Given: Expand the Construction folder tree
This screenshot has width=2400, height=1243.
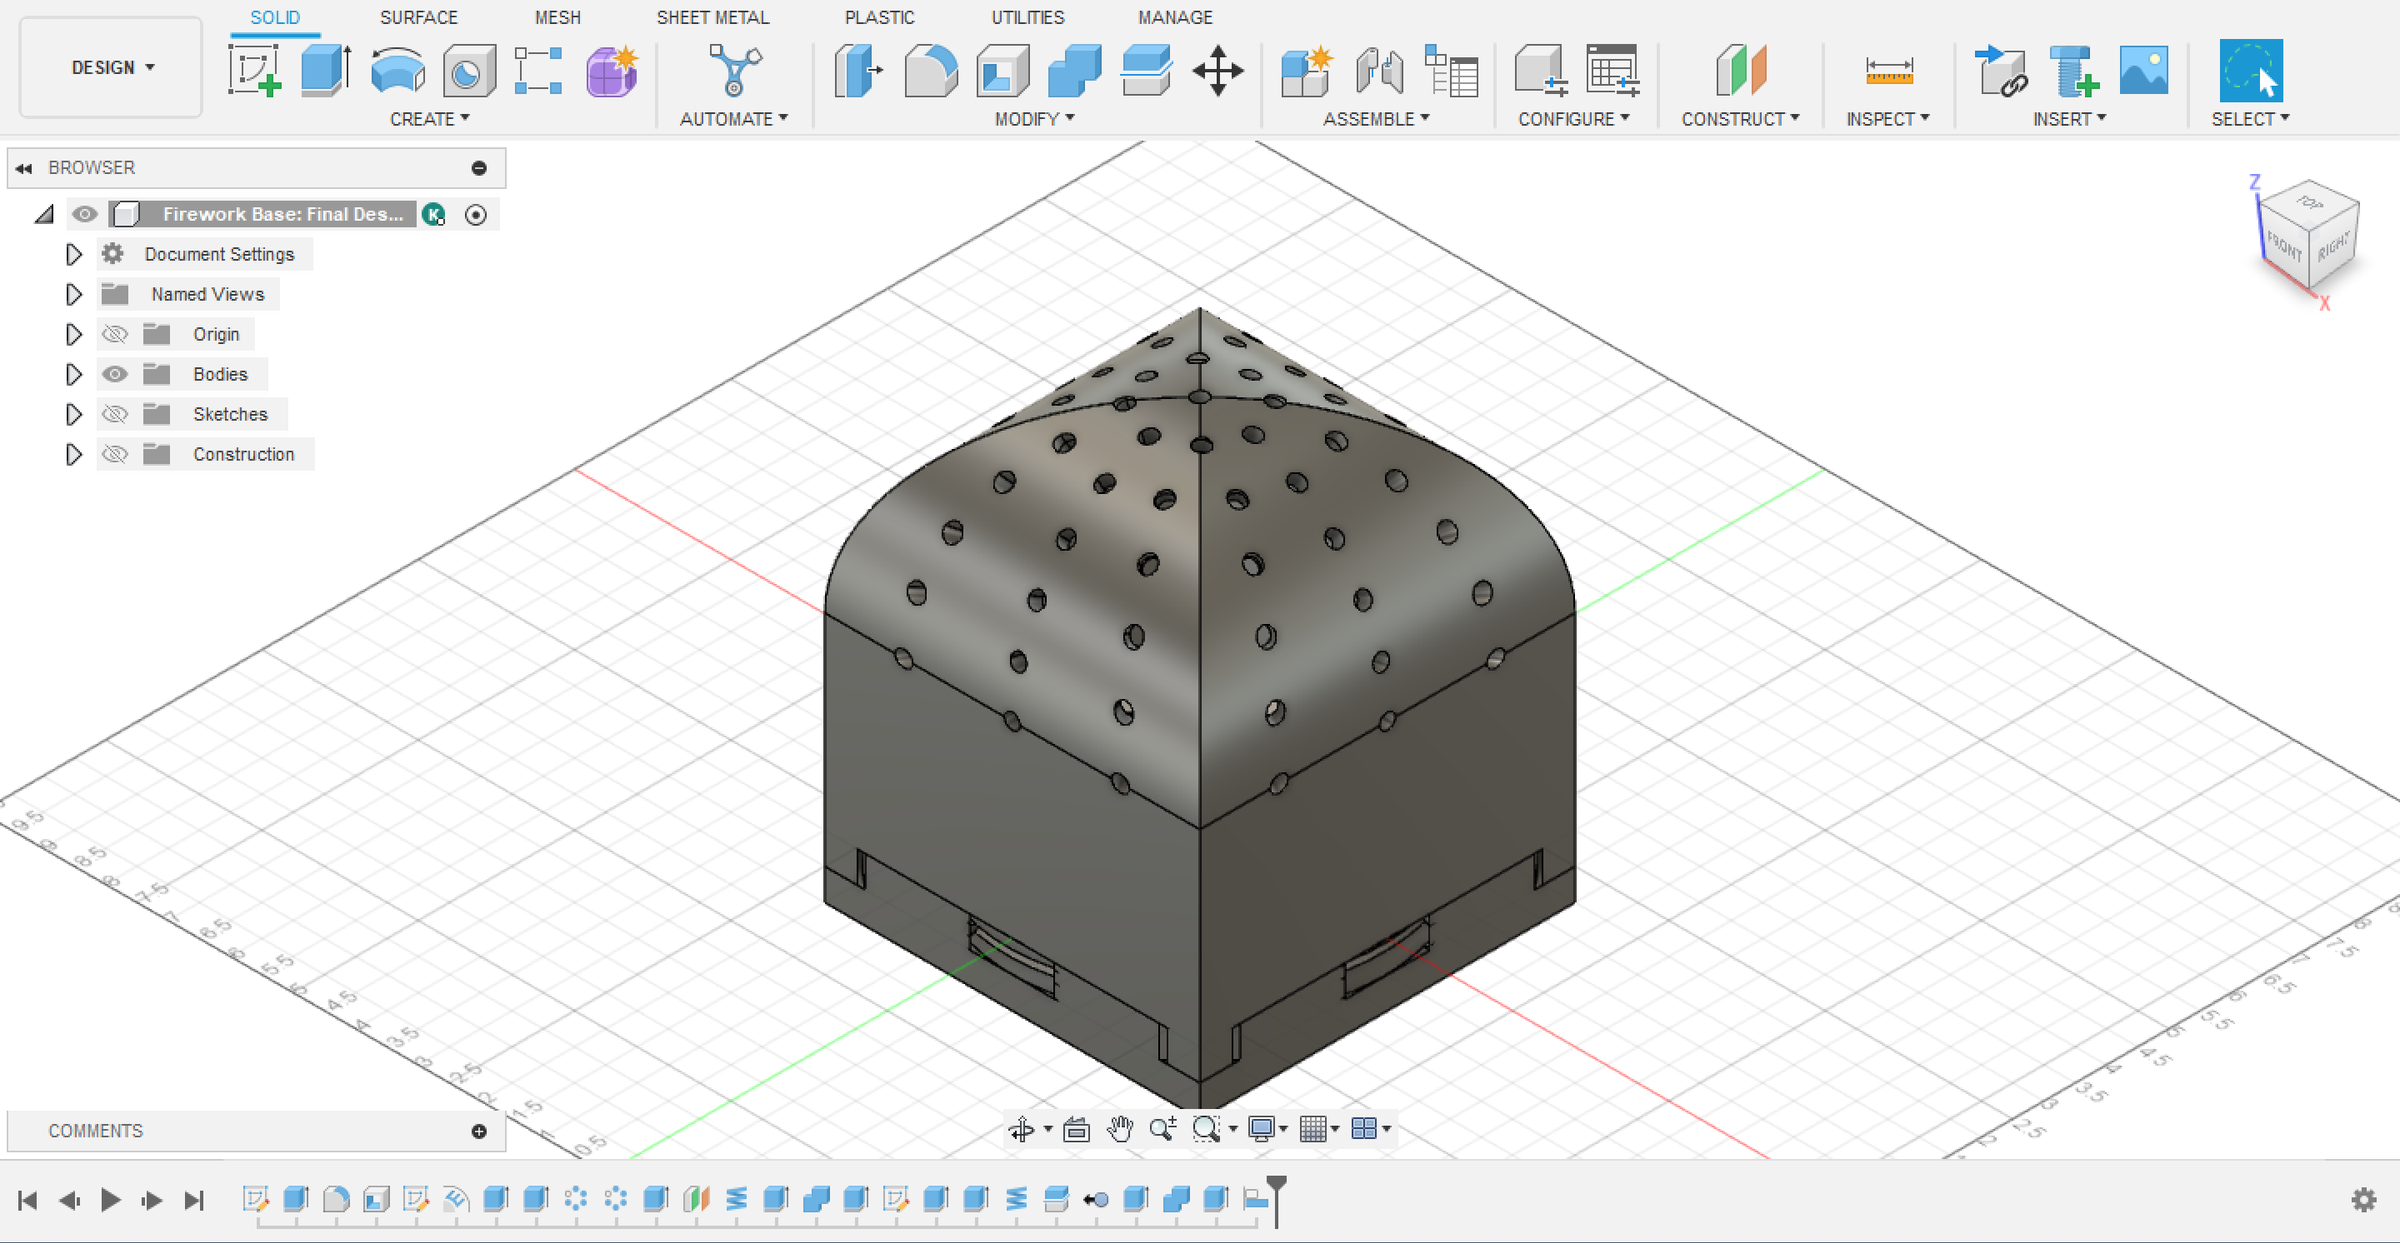Looking at the screenshot, I should click(x=73, y=454).
